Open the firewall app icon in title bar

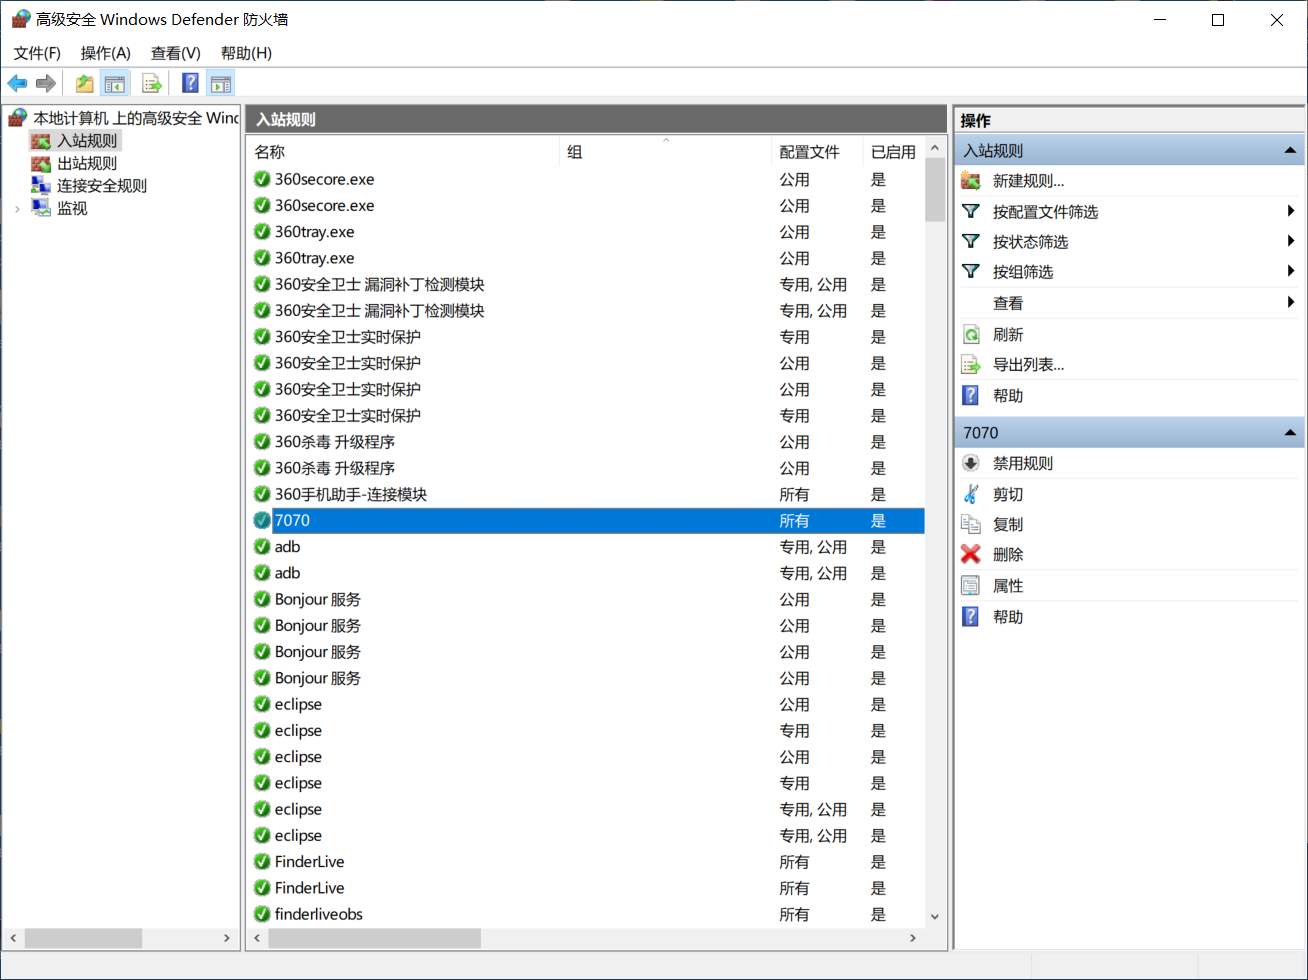tap(20, 19)
